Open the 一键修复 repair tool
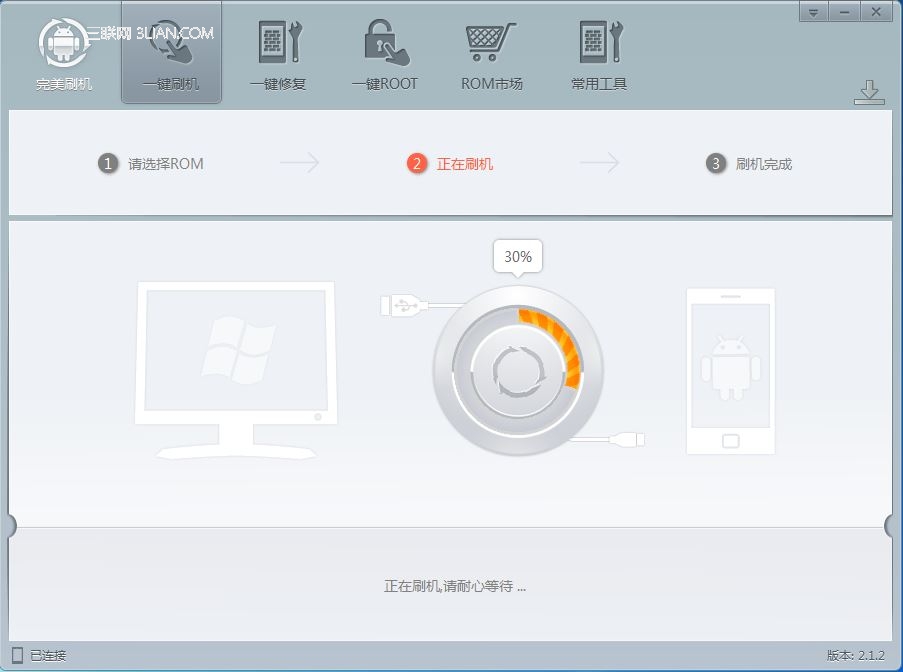This screenshot has width=903, height=672. click(x=279, y=55)
